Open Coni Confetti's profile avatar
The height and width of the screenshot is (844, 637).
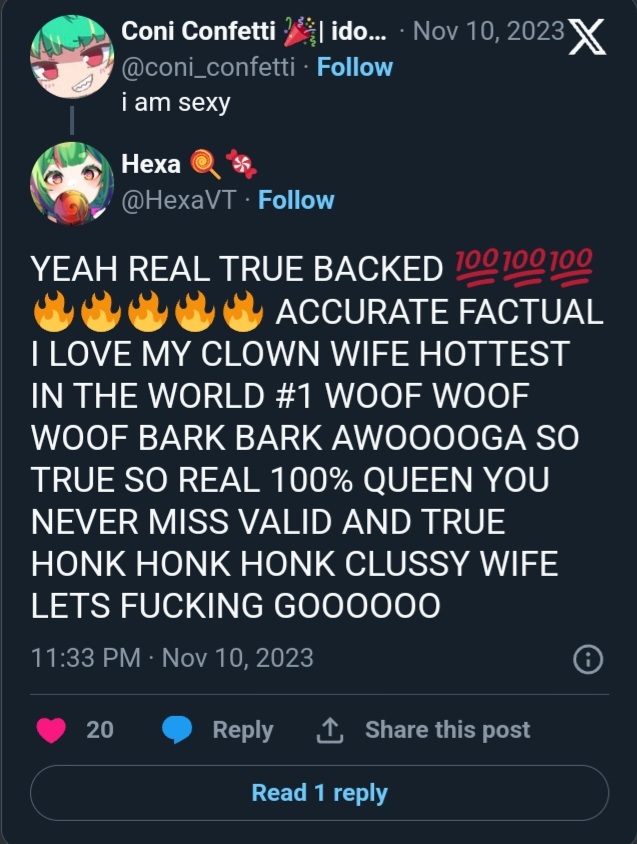click(x=72, y=57)
